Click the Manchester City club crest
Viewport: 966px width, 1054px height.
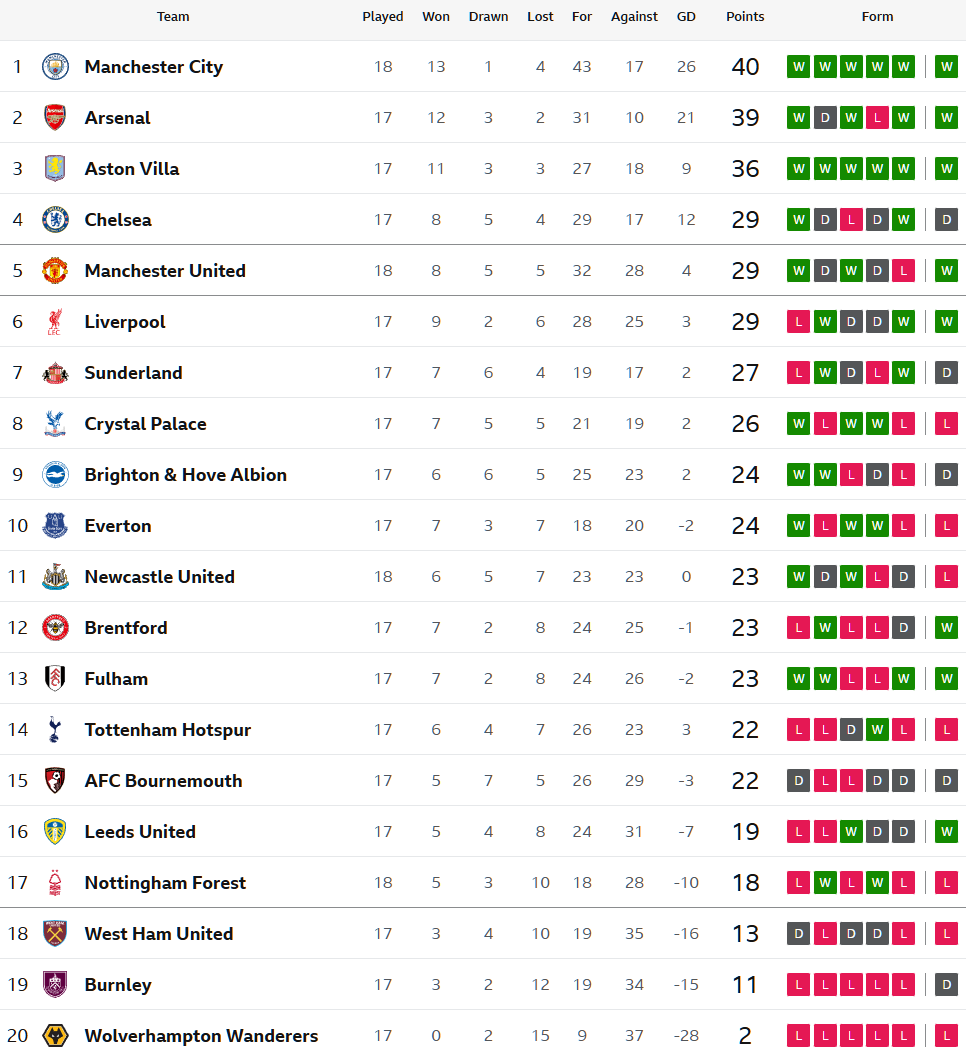[x=55, y=67]
